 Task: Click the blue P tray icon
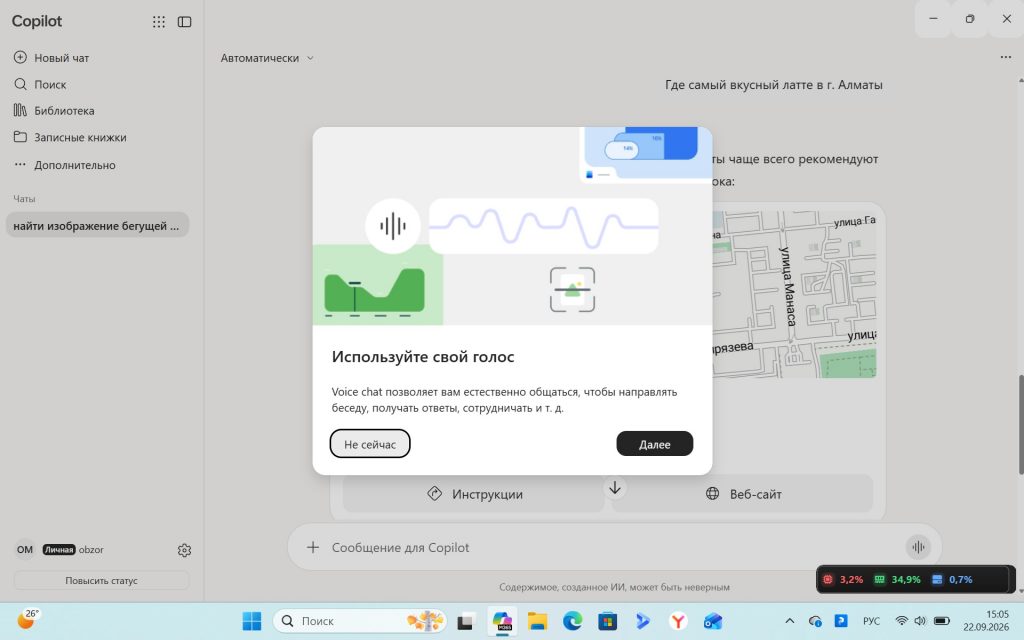click(841, 620)
